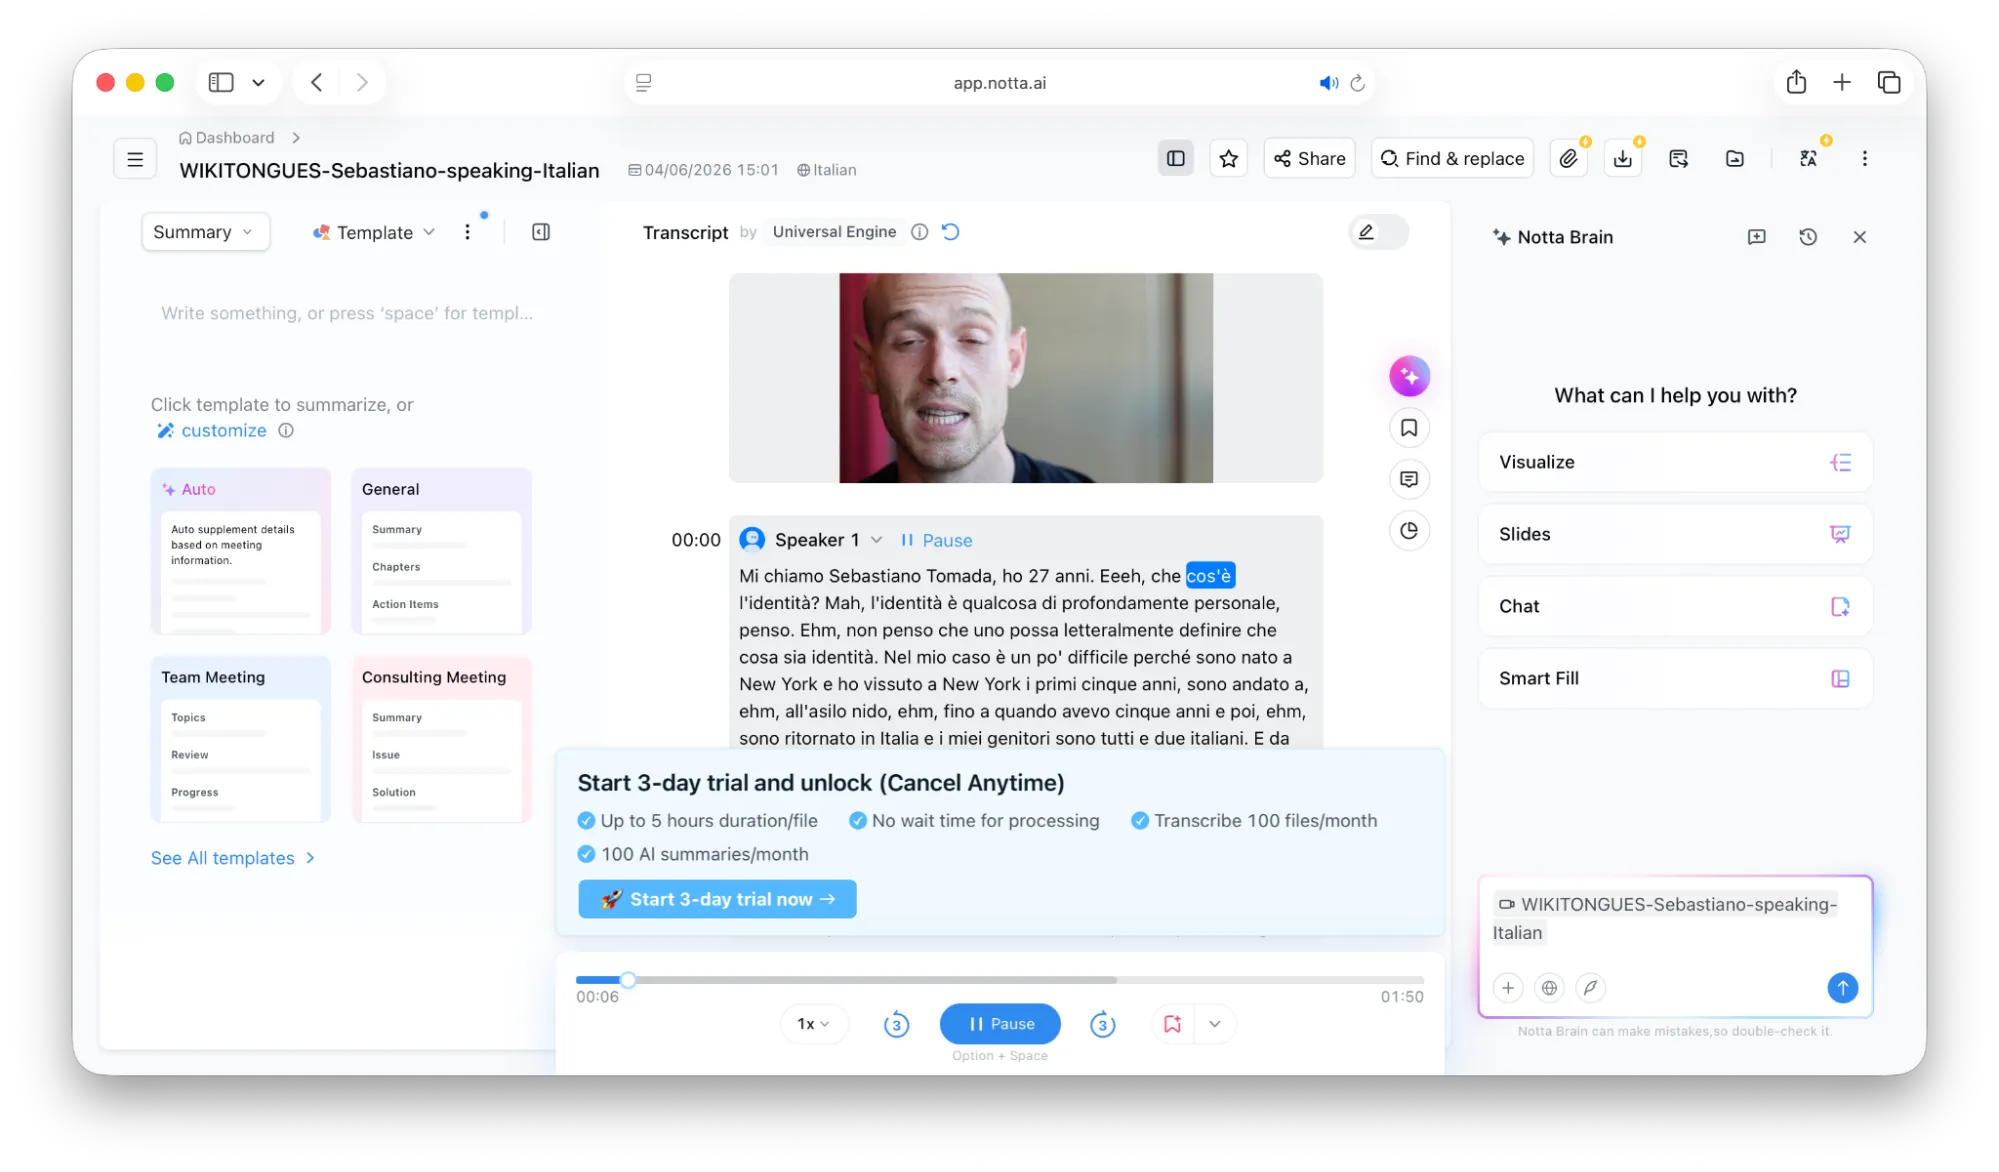Screen dimensions: 1999x1172
Task: Click the highlighted word "cos'è"
Action: point(1210,576)
